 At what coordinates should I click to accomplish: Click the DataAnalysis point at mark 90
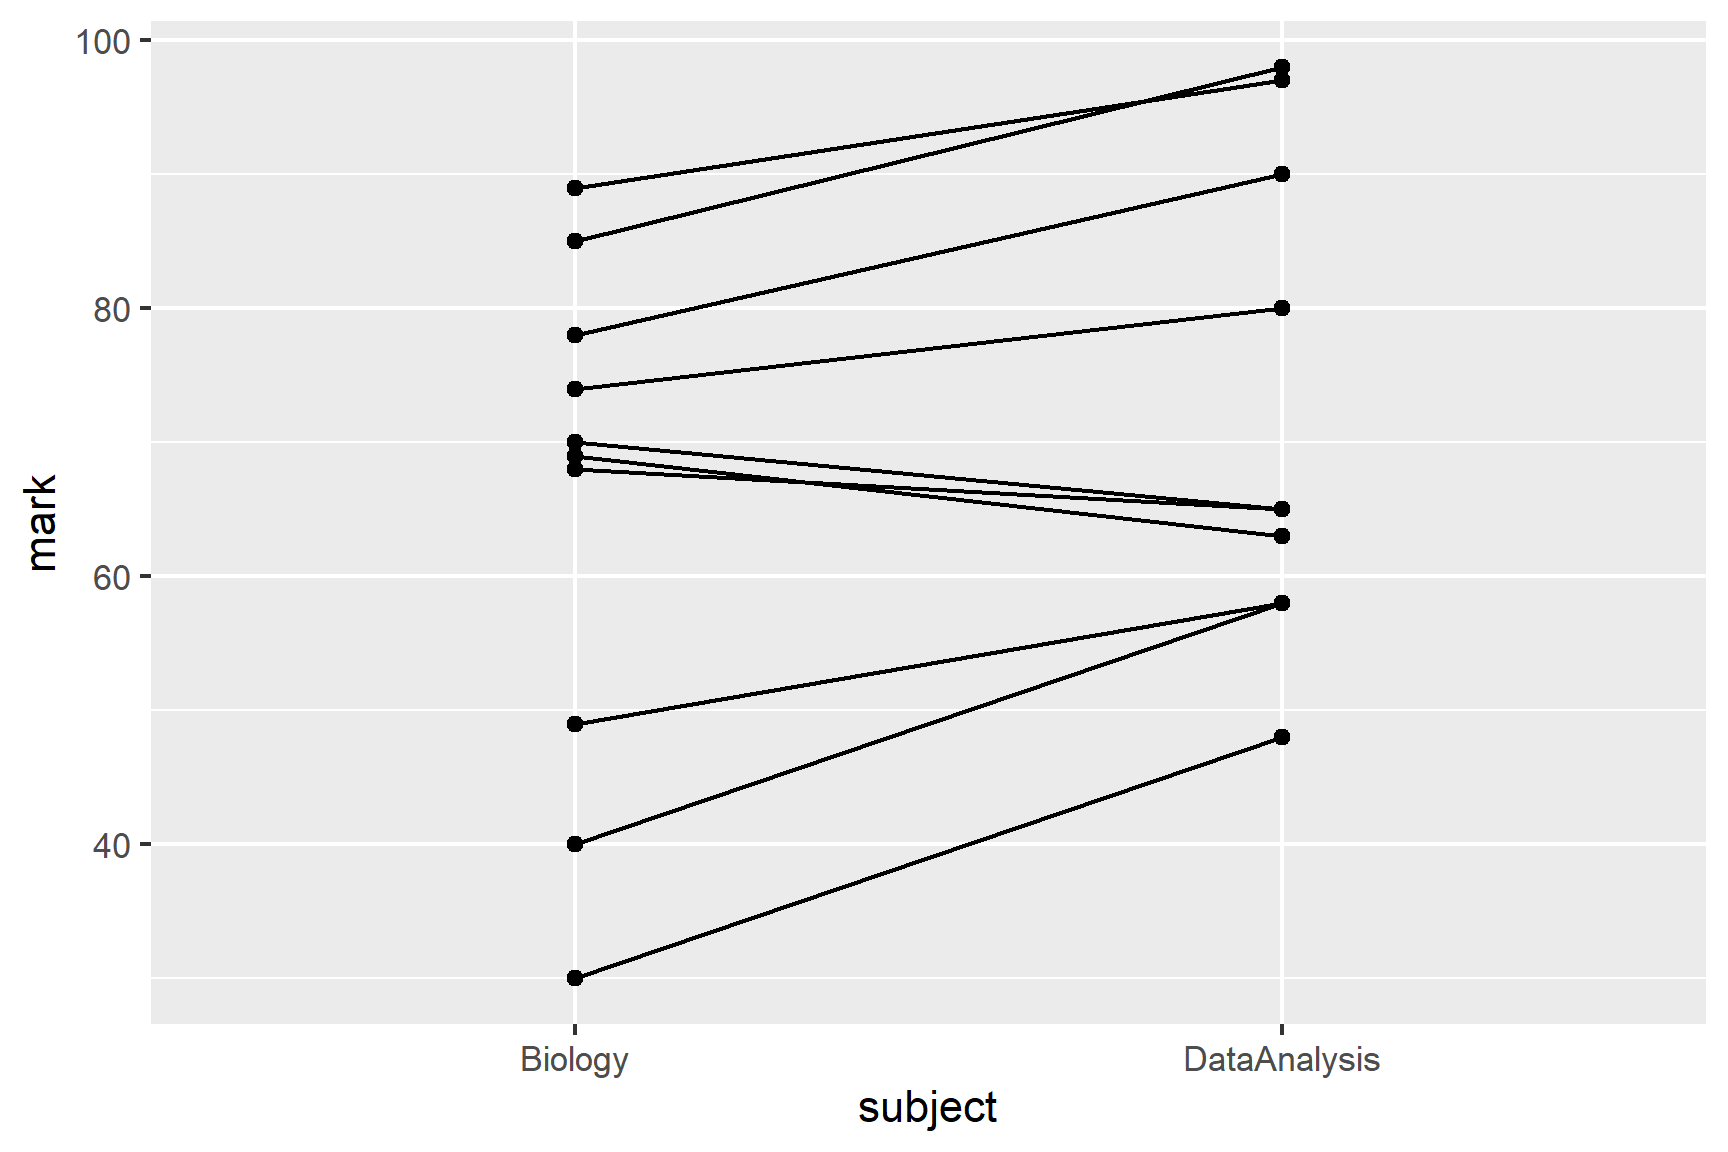pyautogui.click(x=1282, y=174)
